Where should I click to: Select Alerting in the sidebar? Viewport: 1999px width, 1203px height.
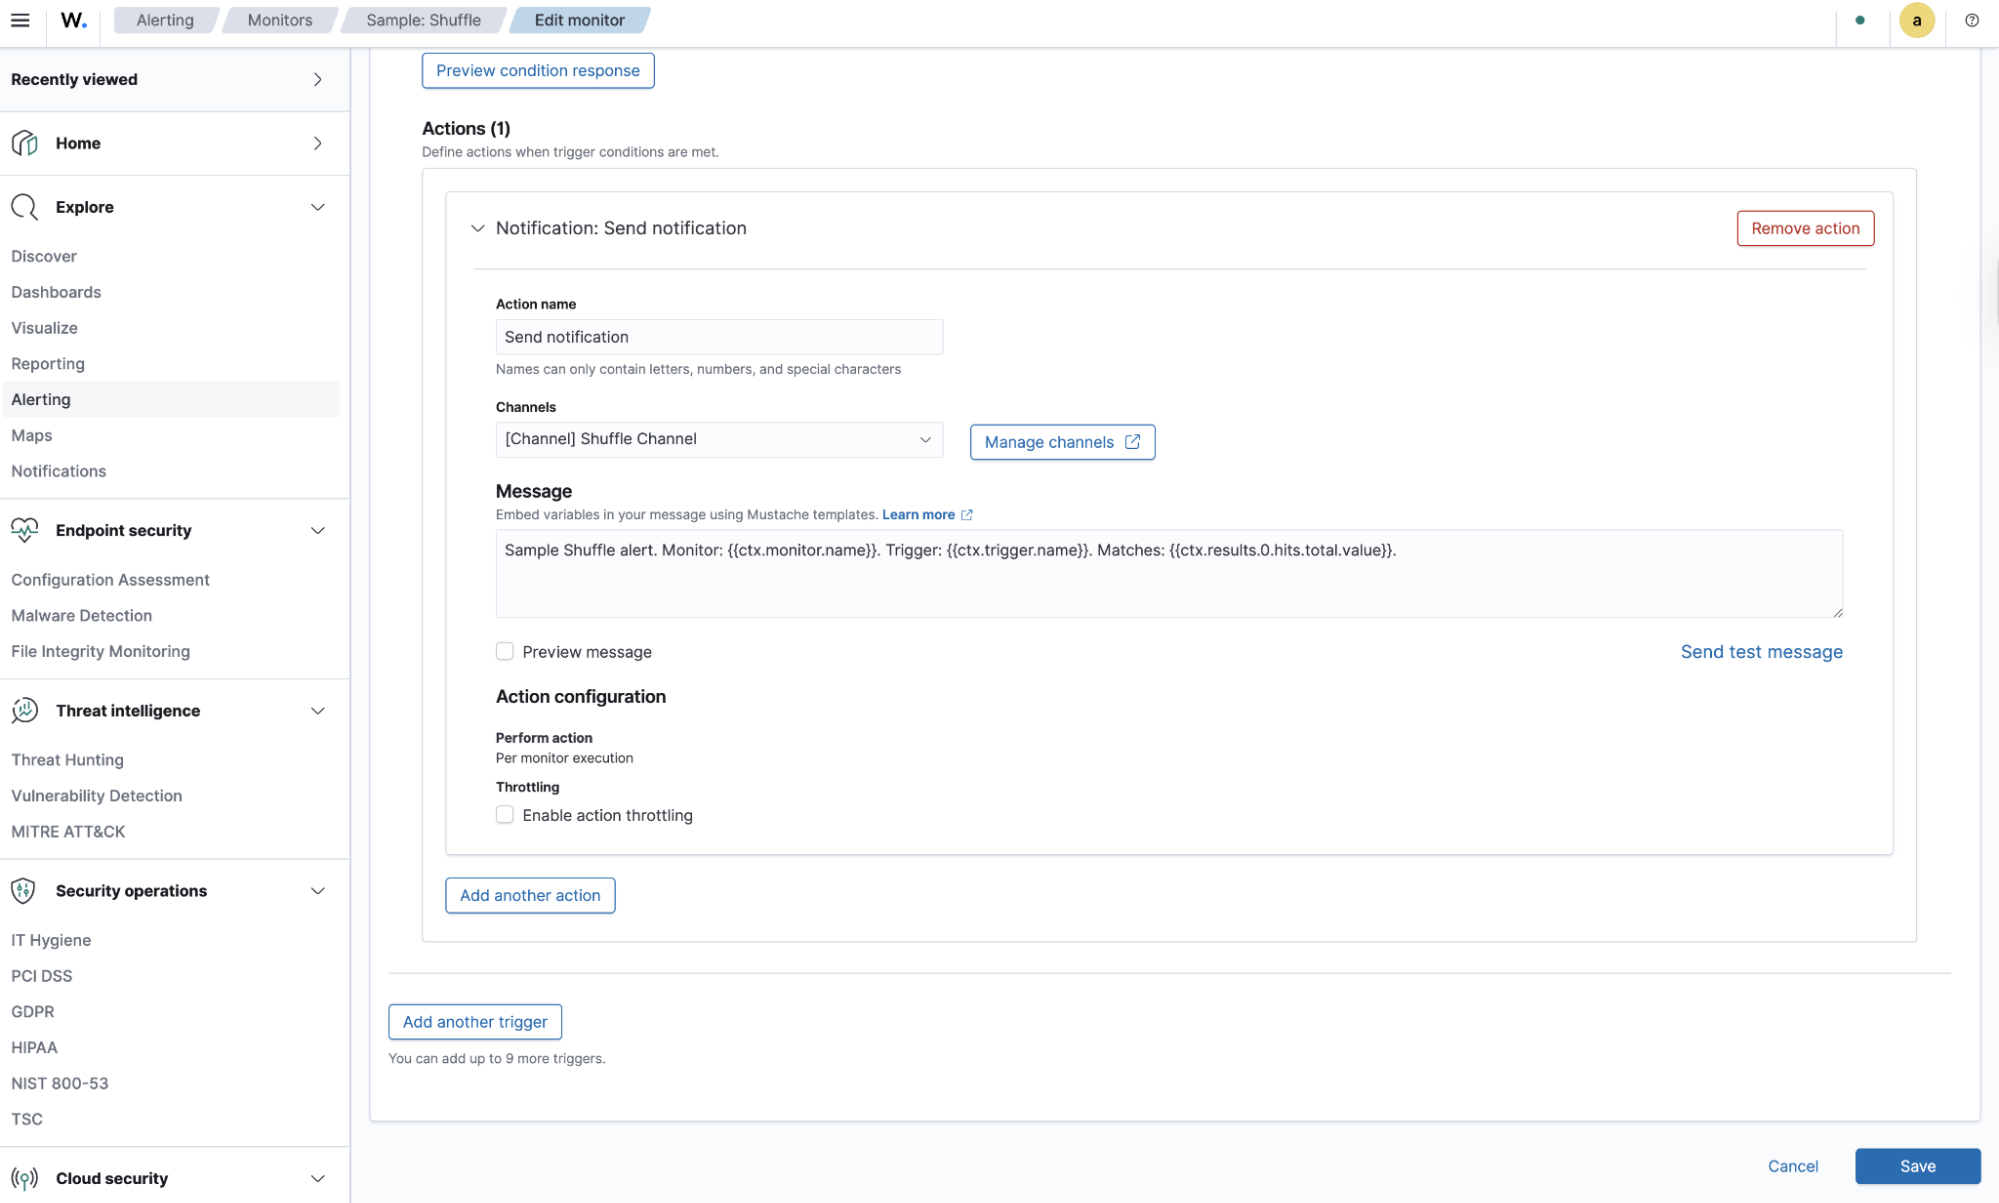tap(170, 399)
